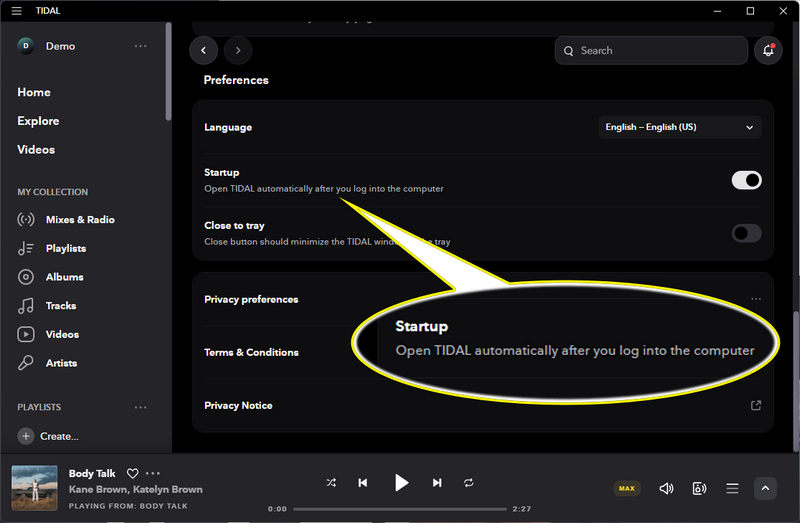Open Mixes & Radio
800x523 pixels.
[x=80, y=219]
